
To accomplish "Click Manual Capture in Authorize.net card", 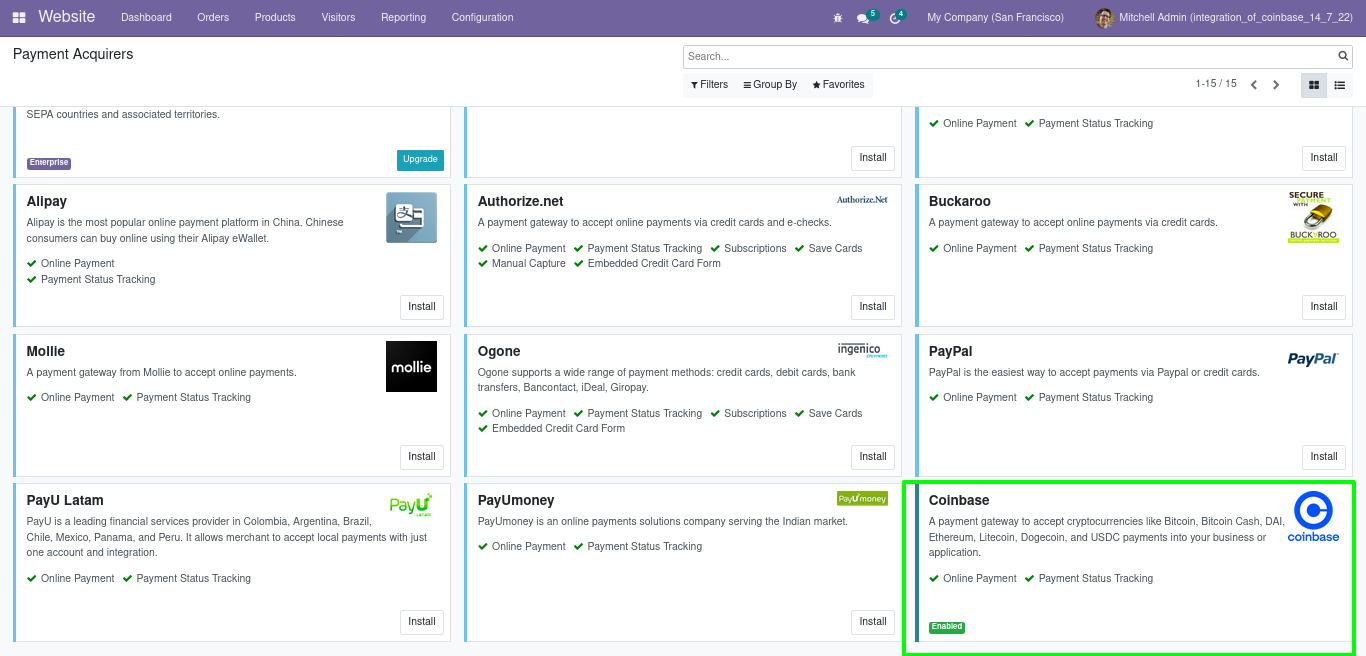I will [x=528, y=264].
